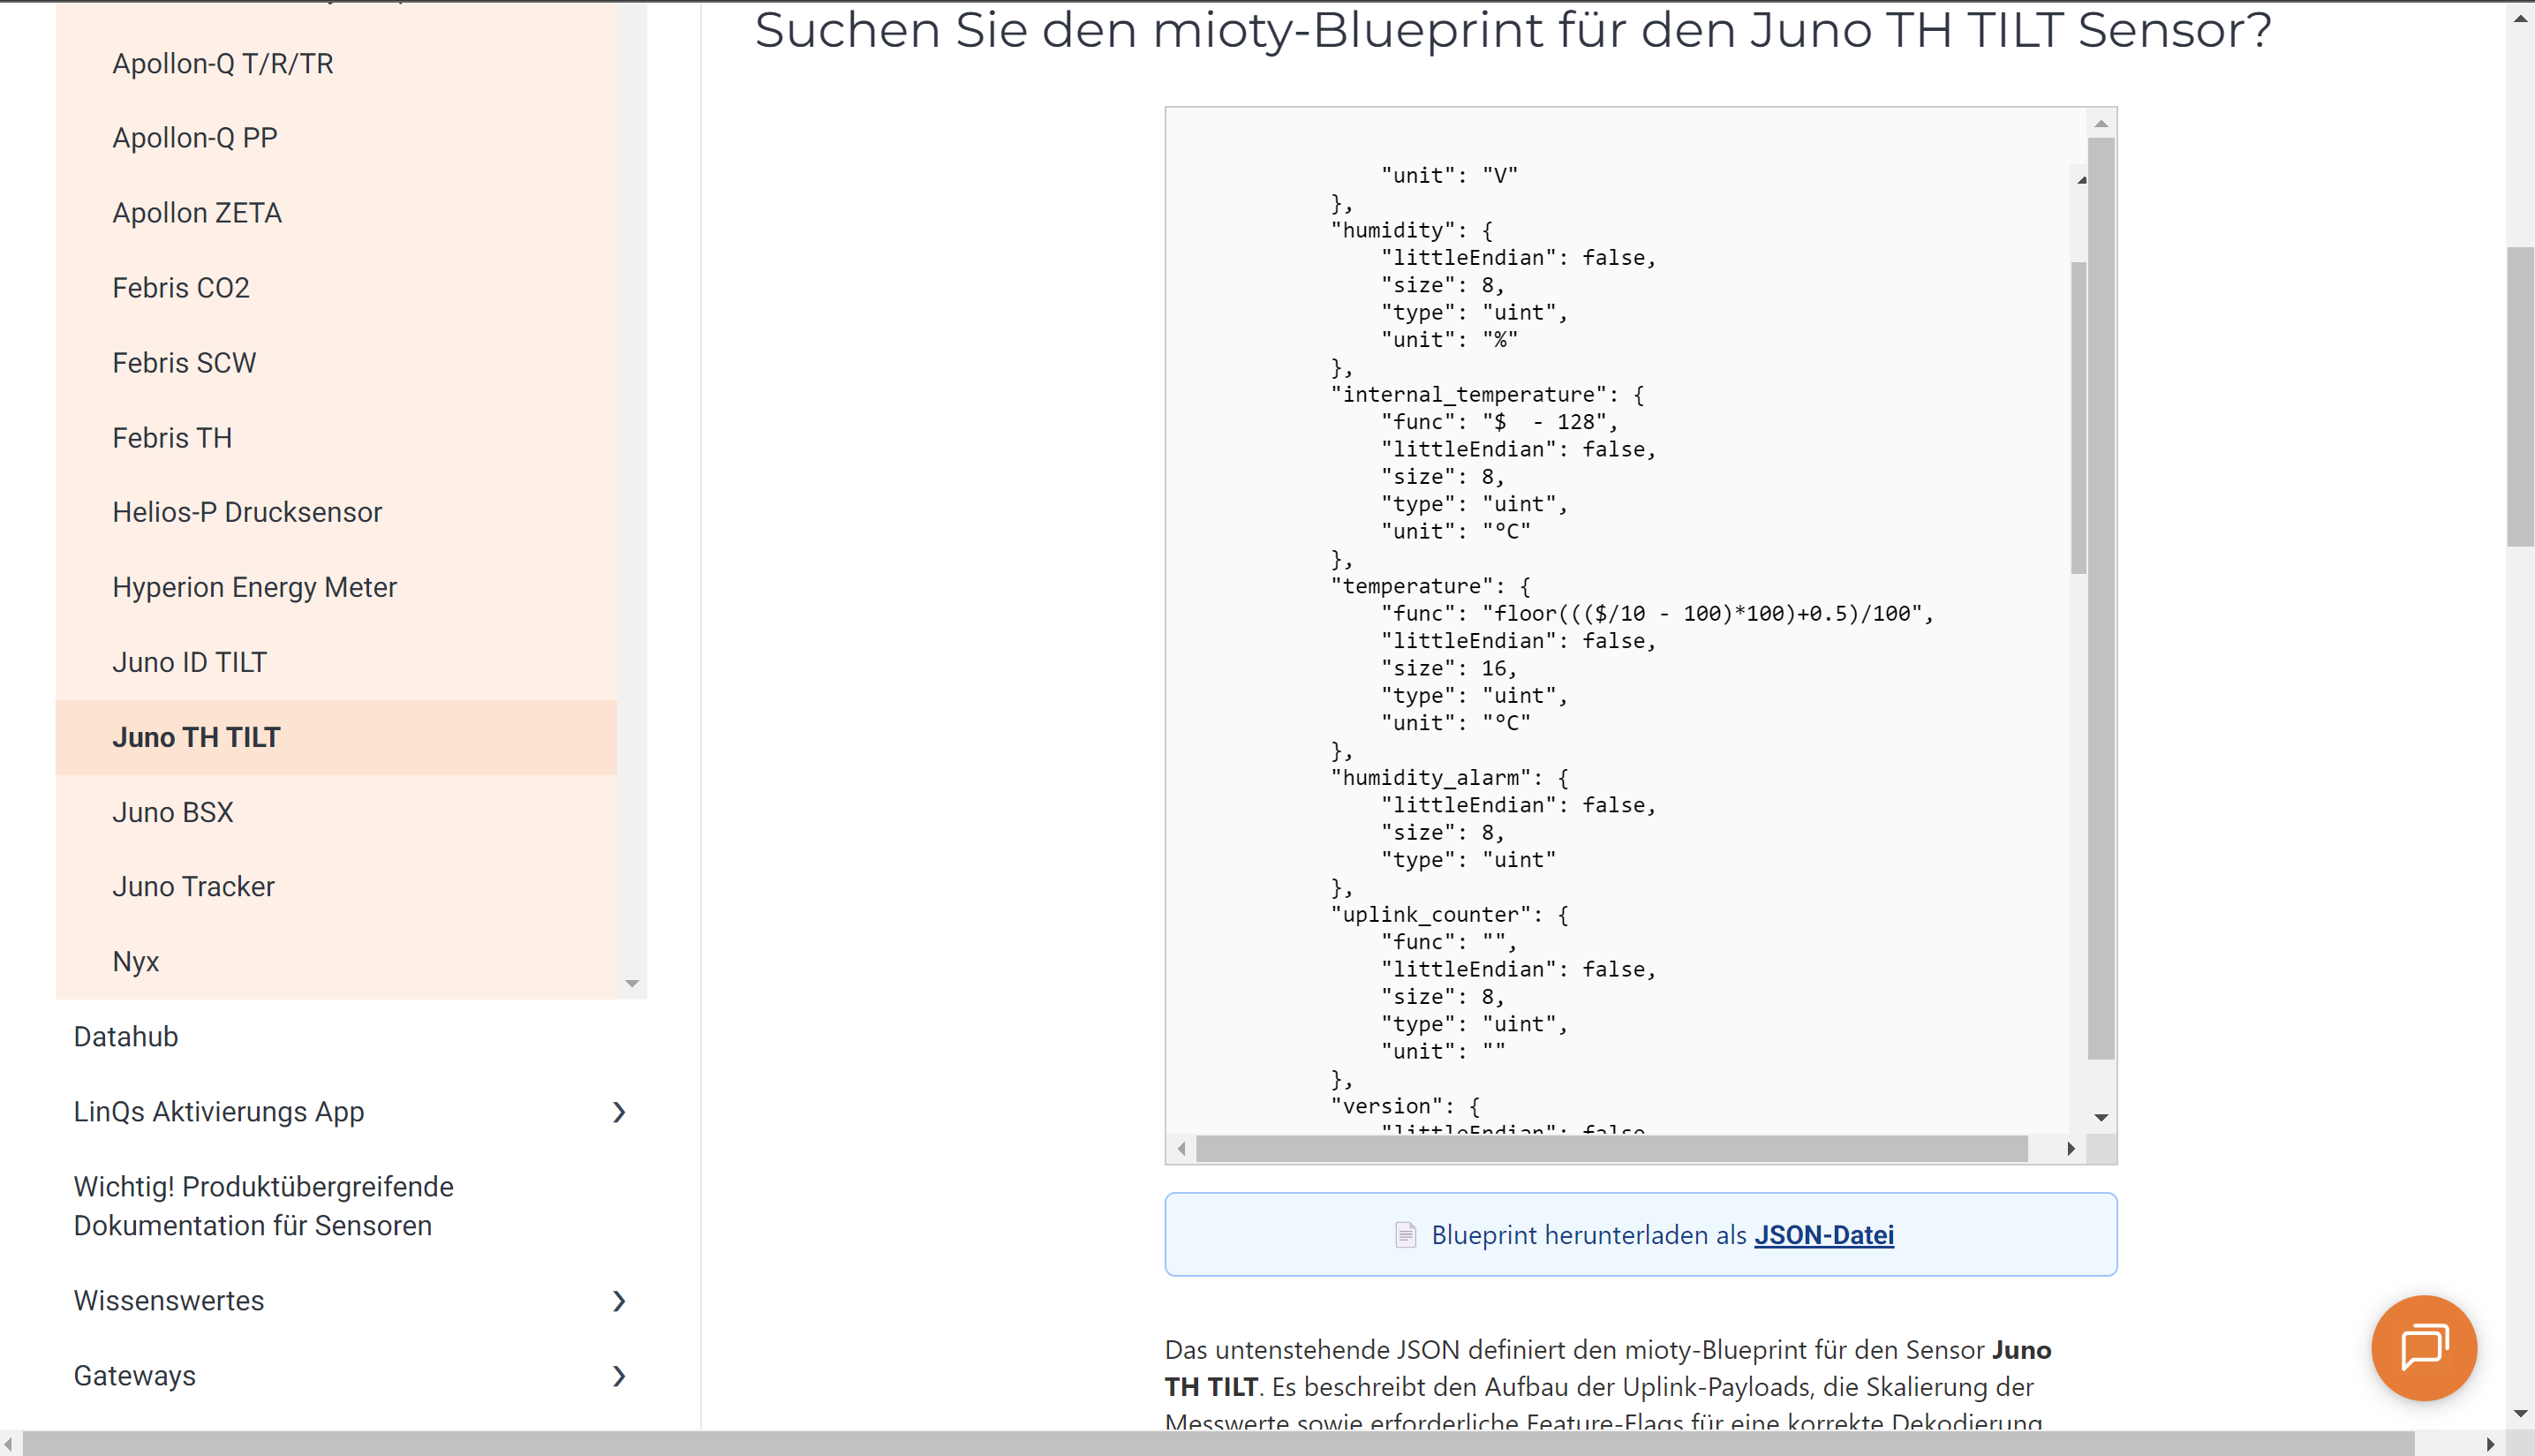Open the Febris TH page
Screen dimensions: 2535x1456
[x=172, y=438]
